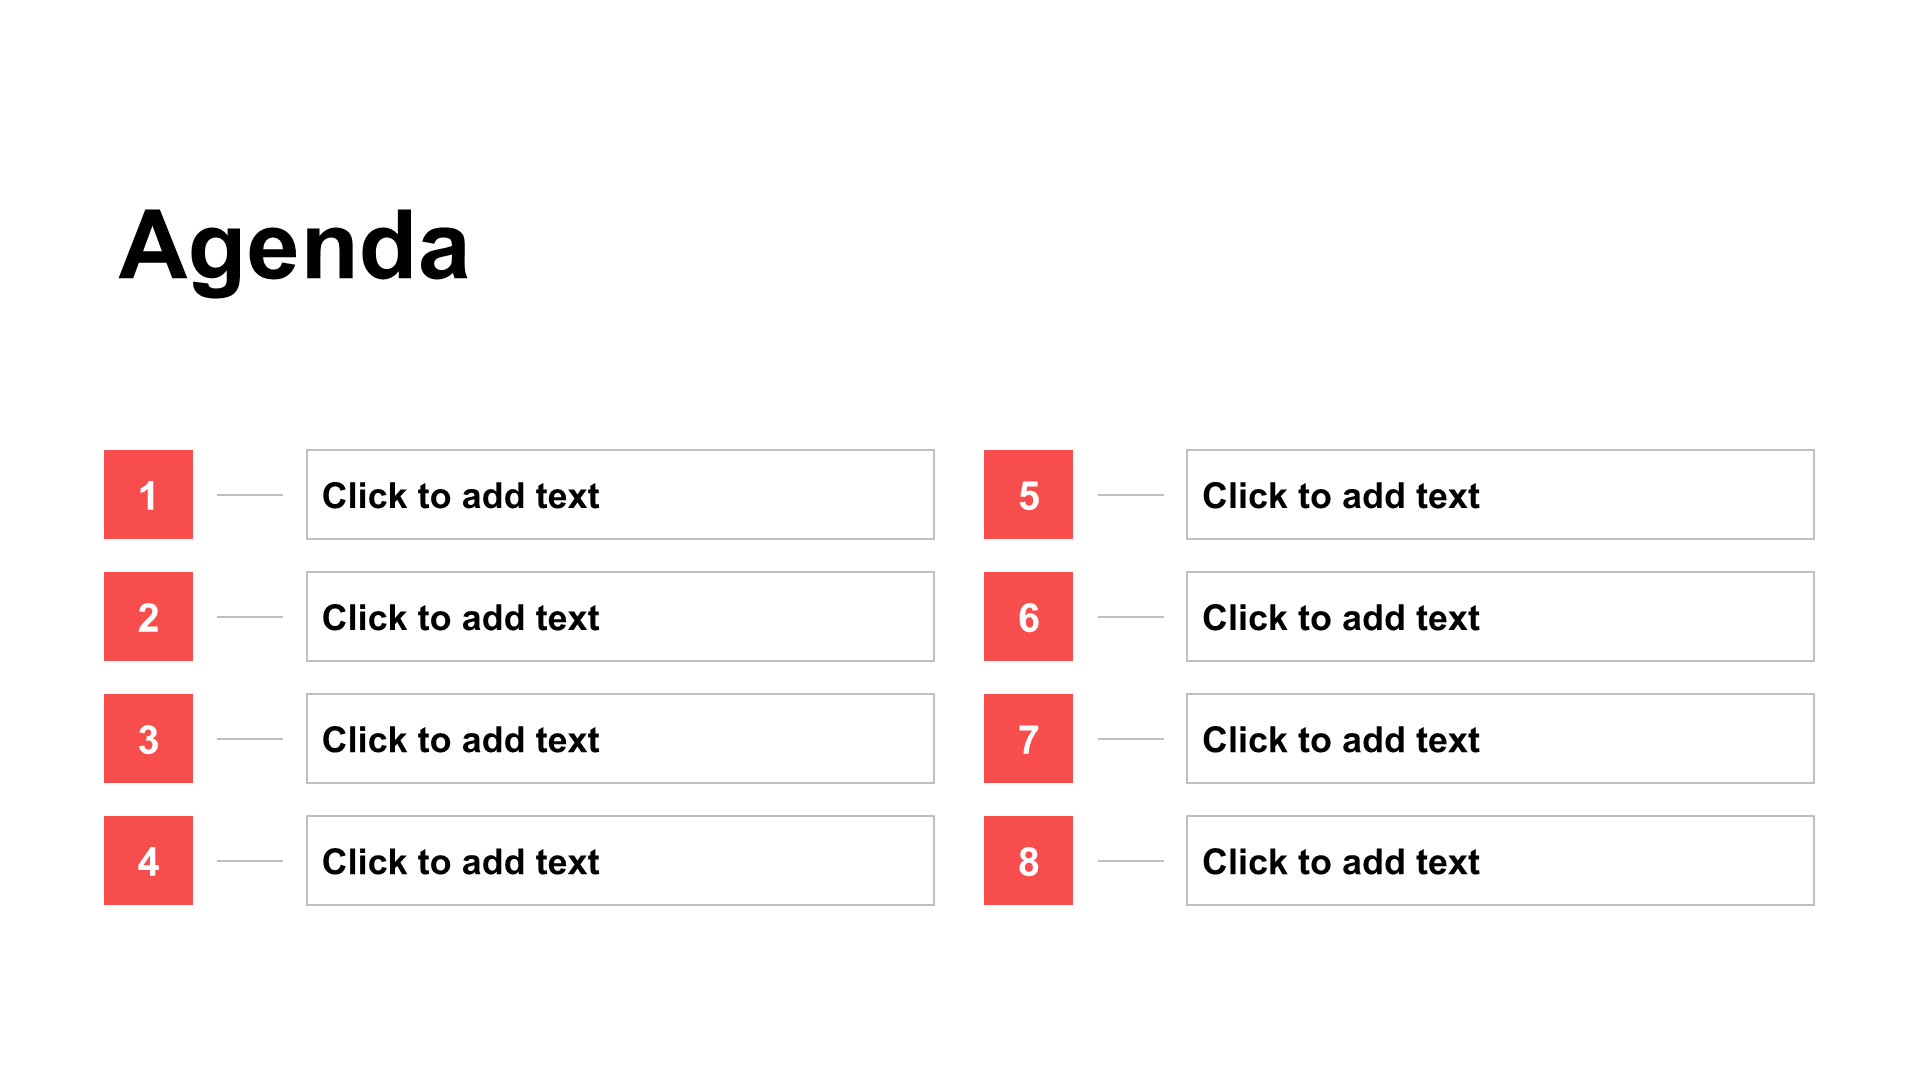Select the red number 1 box
This screenshot has width=1920, height=1080.
[148, 494]
